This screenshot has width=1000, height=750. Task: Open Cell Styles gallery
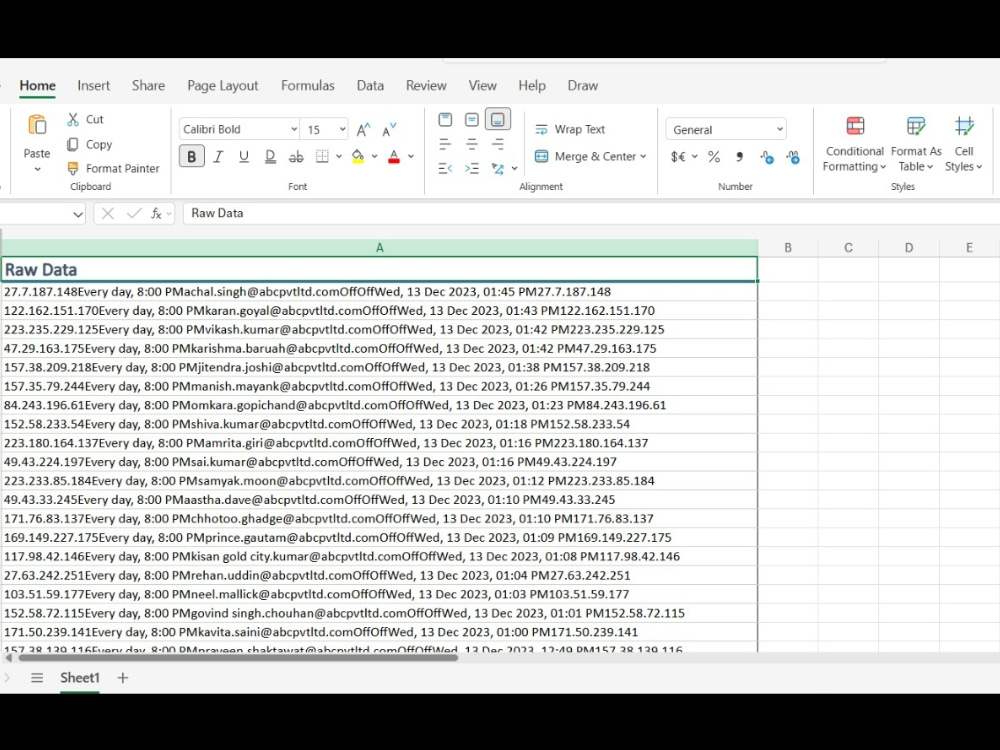click(x=964, y=145)
